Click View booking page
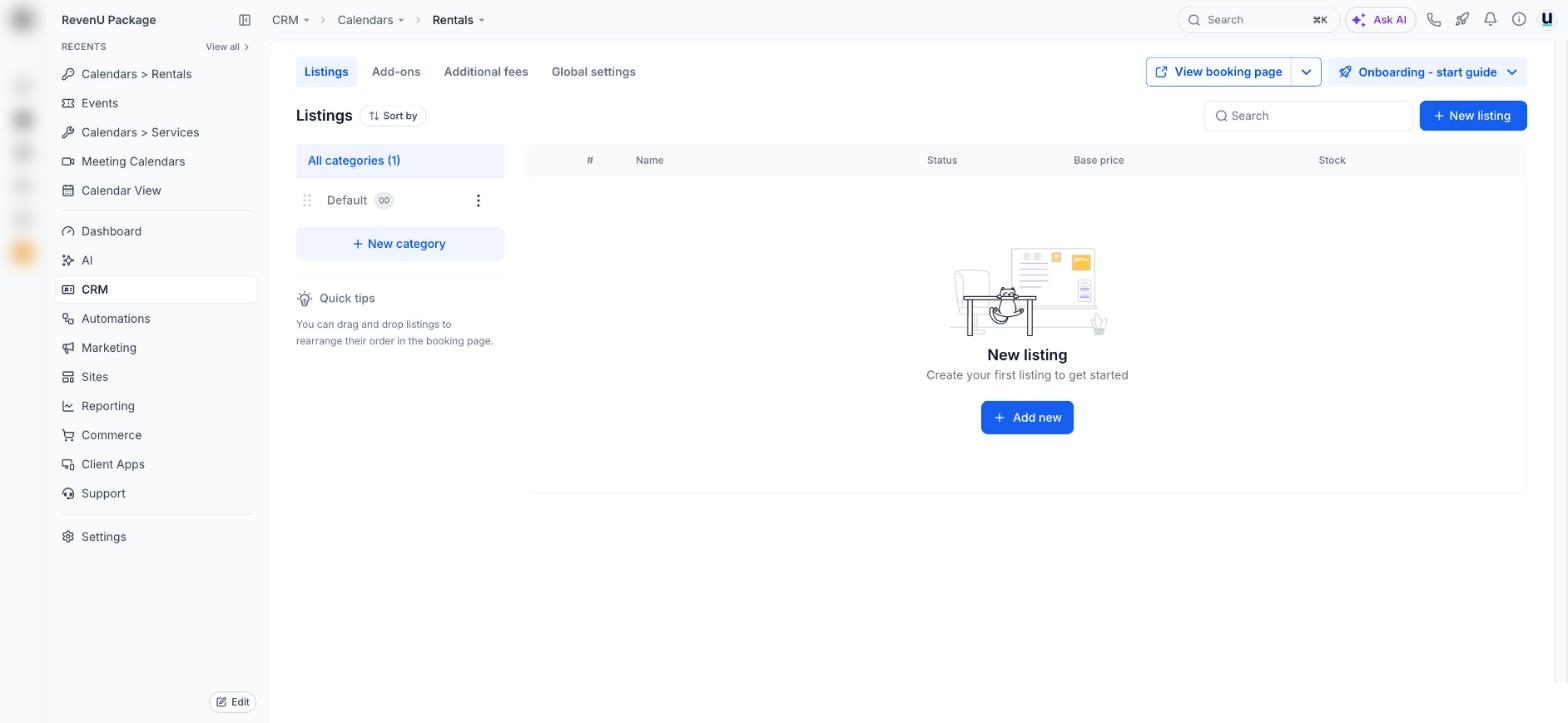1568x723 pixels. tap(1219, 72)
